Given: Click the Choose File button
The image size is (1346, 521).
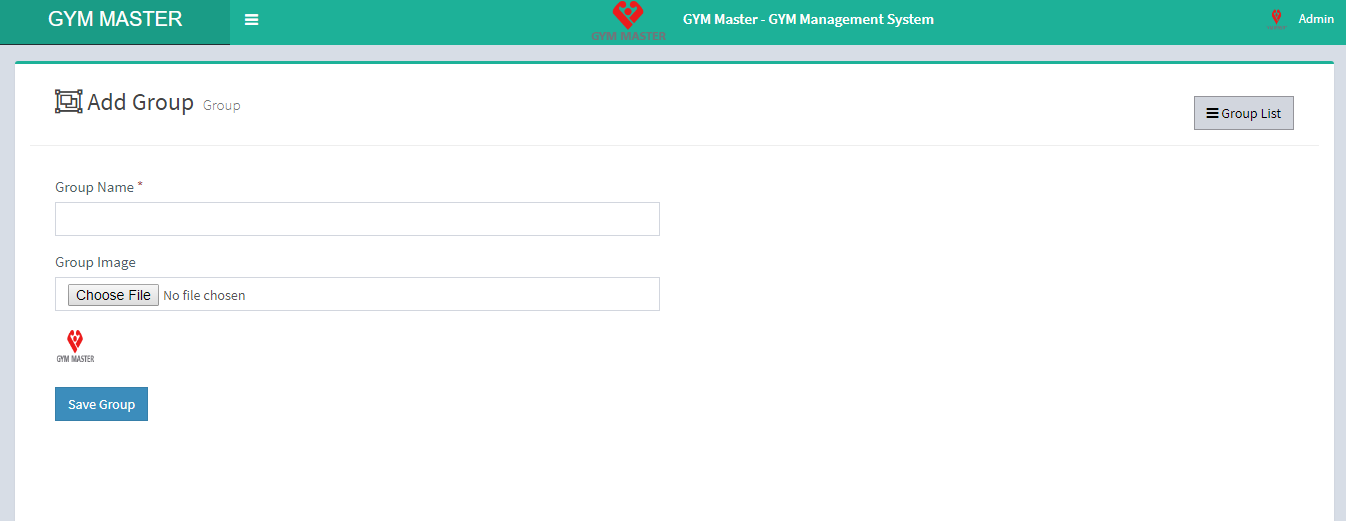Looking at the screenshot, I should [113, 295].
